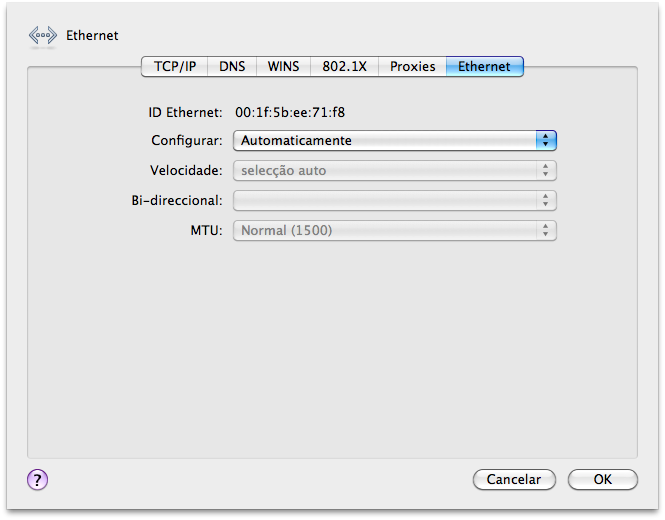The width and height of the screenshot is (665, 520).
Task: Click the "Velocidade:" label text
Action: pyautogui.click(x=187, y=171)
